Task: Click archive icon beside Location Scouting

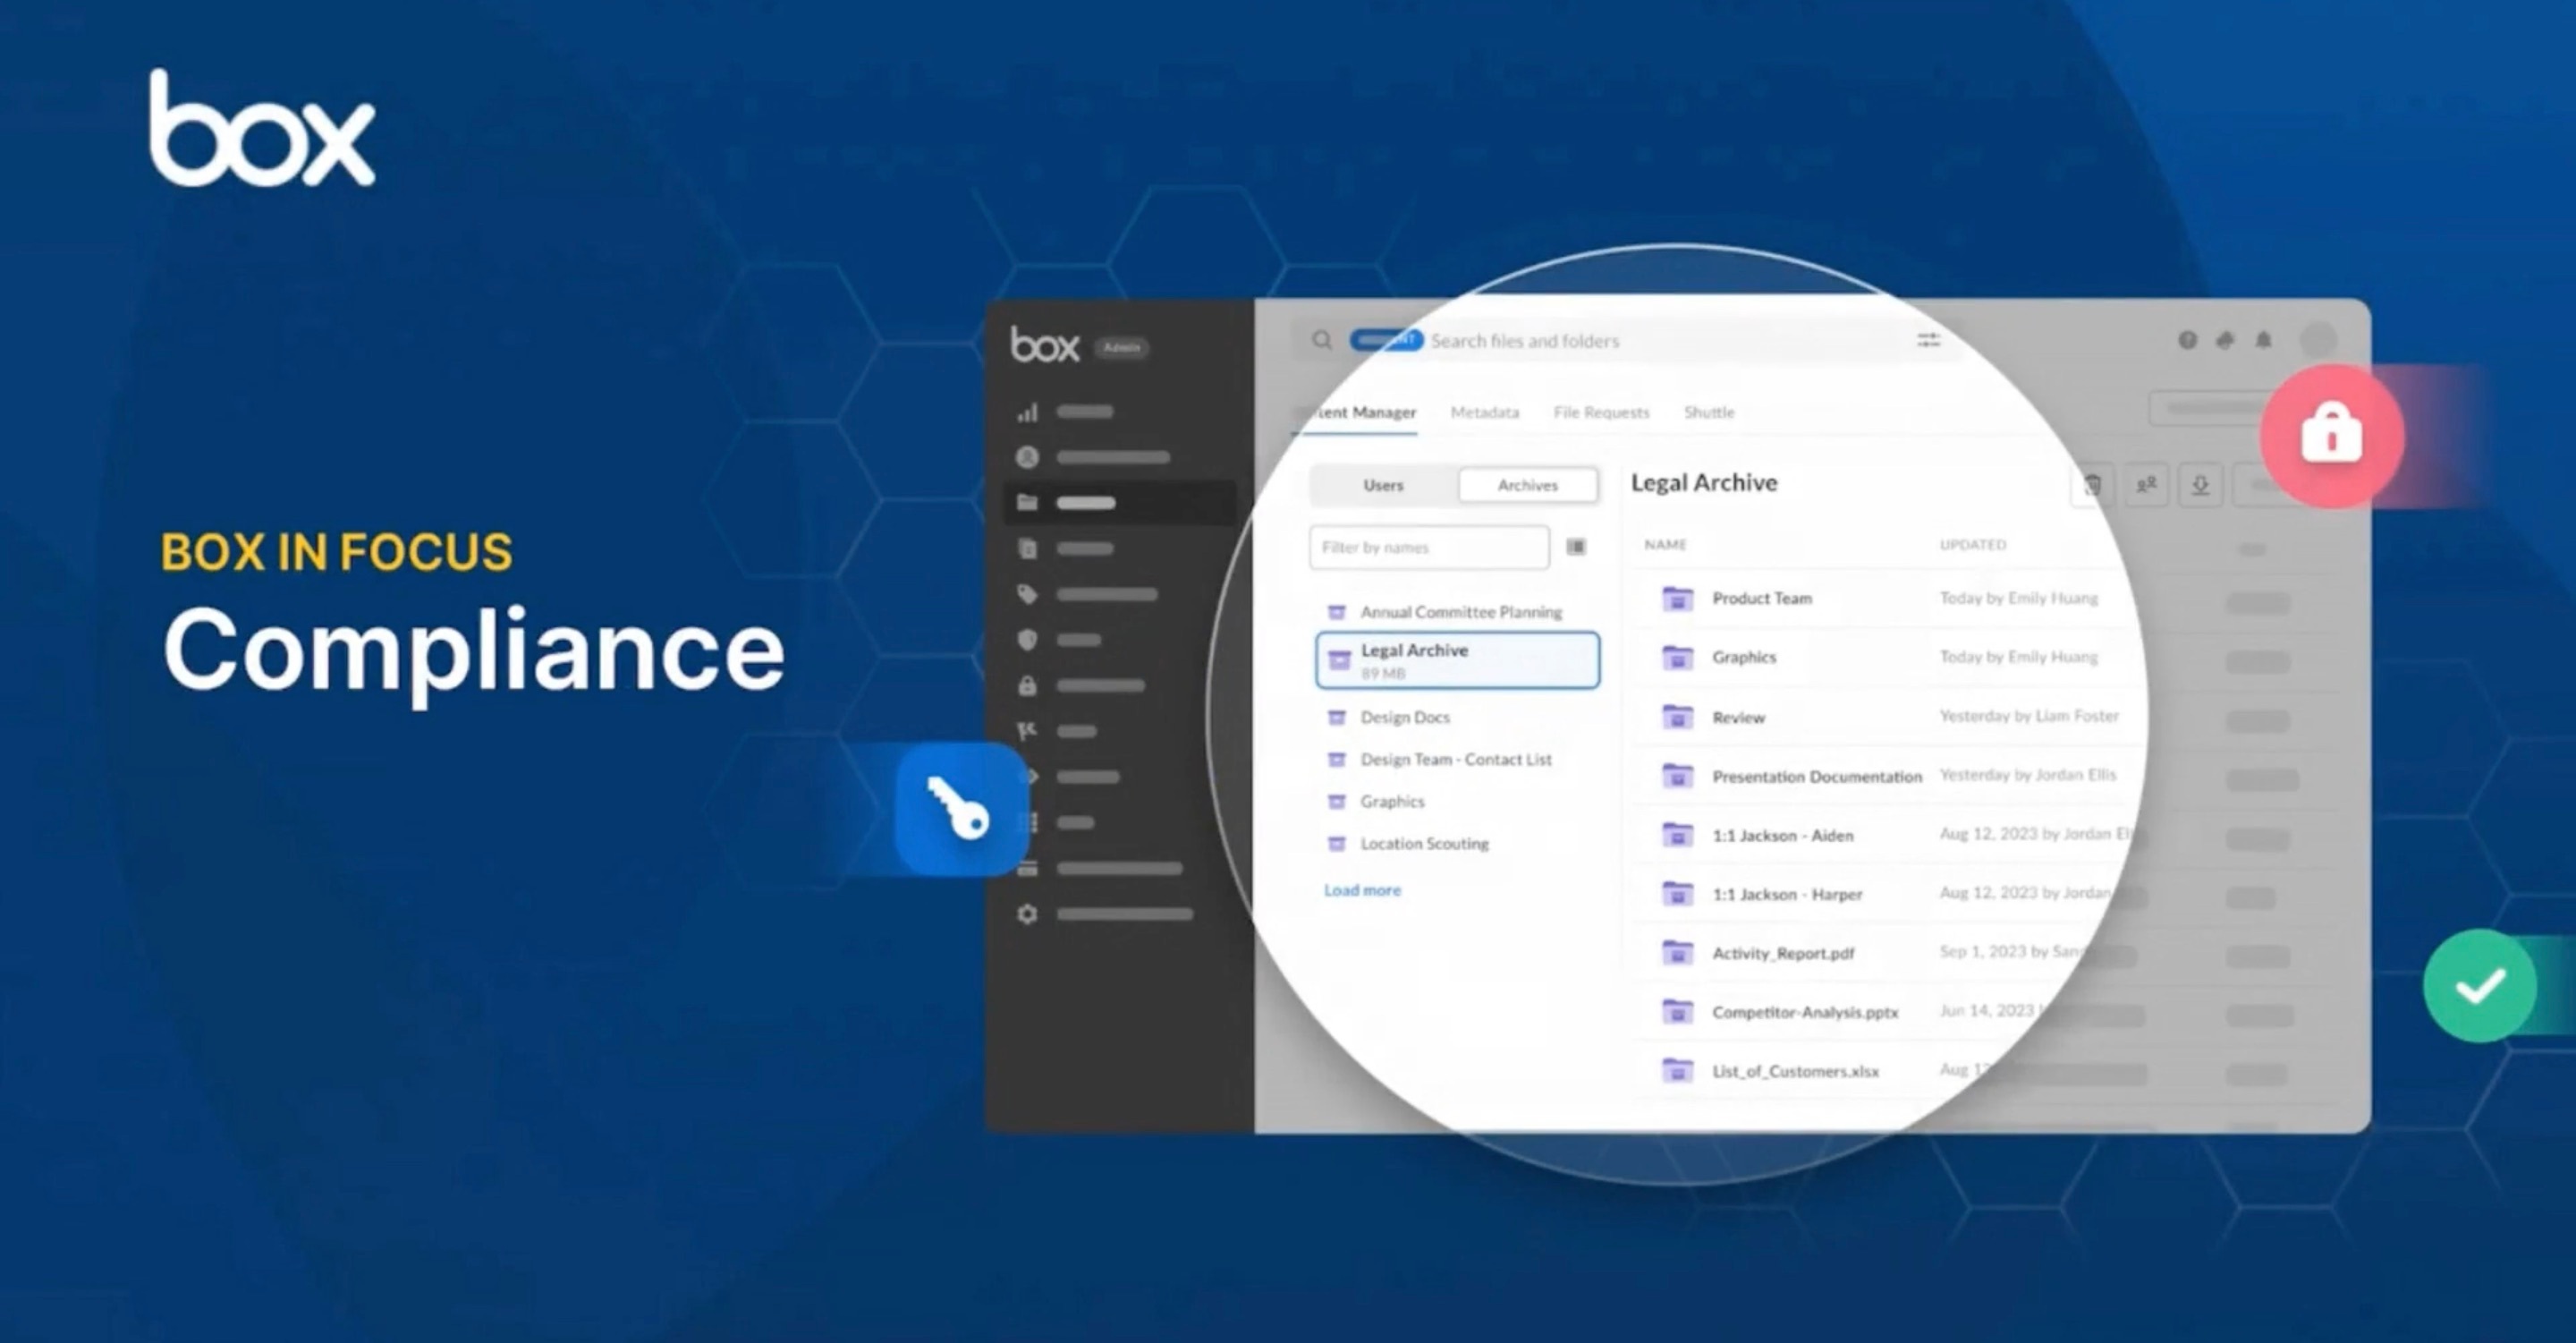Action: click(1336, 844)
